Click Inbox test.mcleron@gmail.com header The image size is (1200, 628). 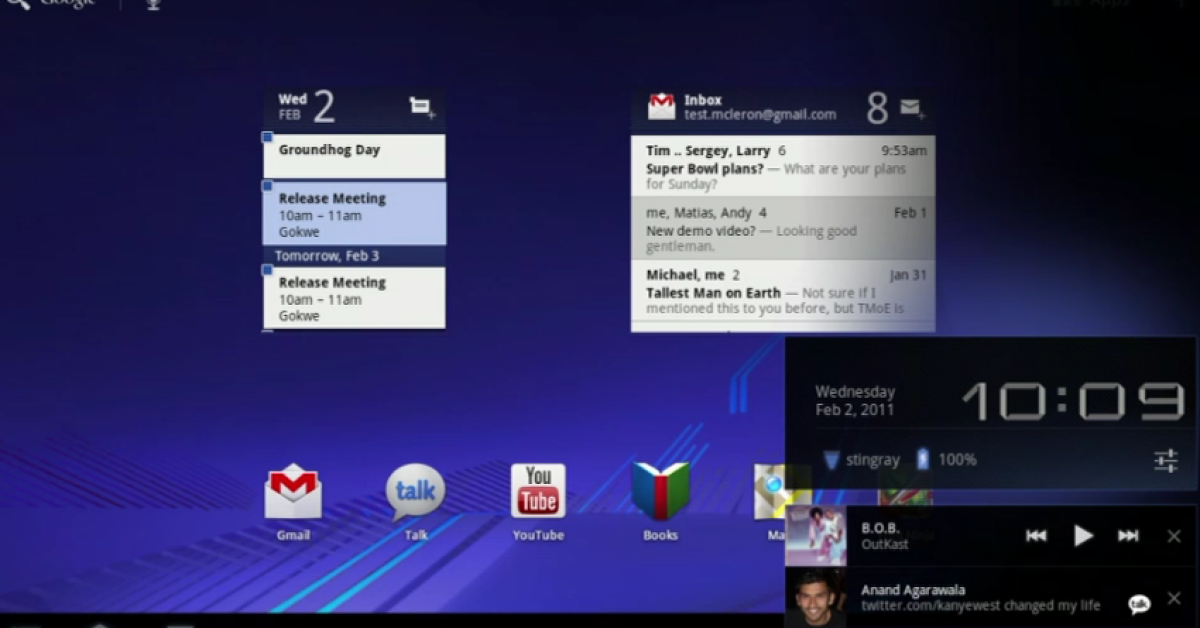(760, 107)
